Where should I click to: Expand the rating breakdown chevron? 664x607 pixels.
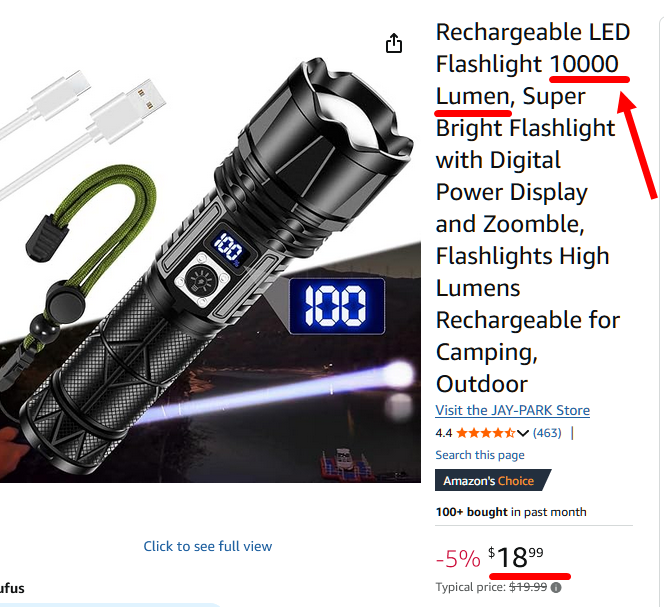(x=523, y=433)
